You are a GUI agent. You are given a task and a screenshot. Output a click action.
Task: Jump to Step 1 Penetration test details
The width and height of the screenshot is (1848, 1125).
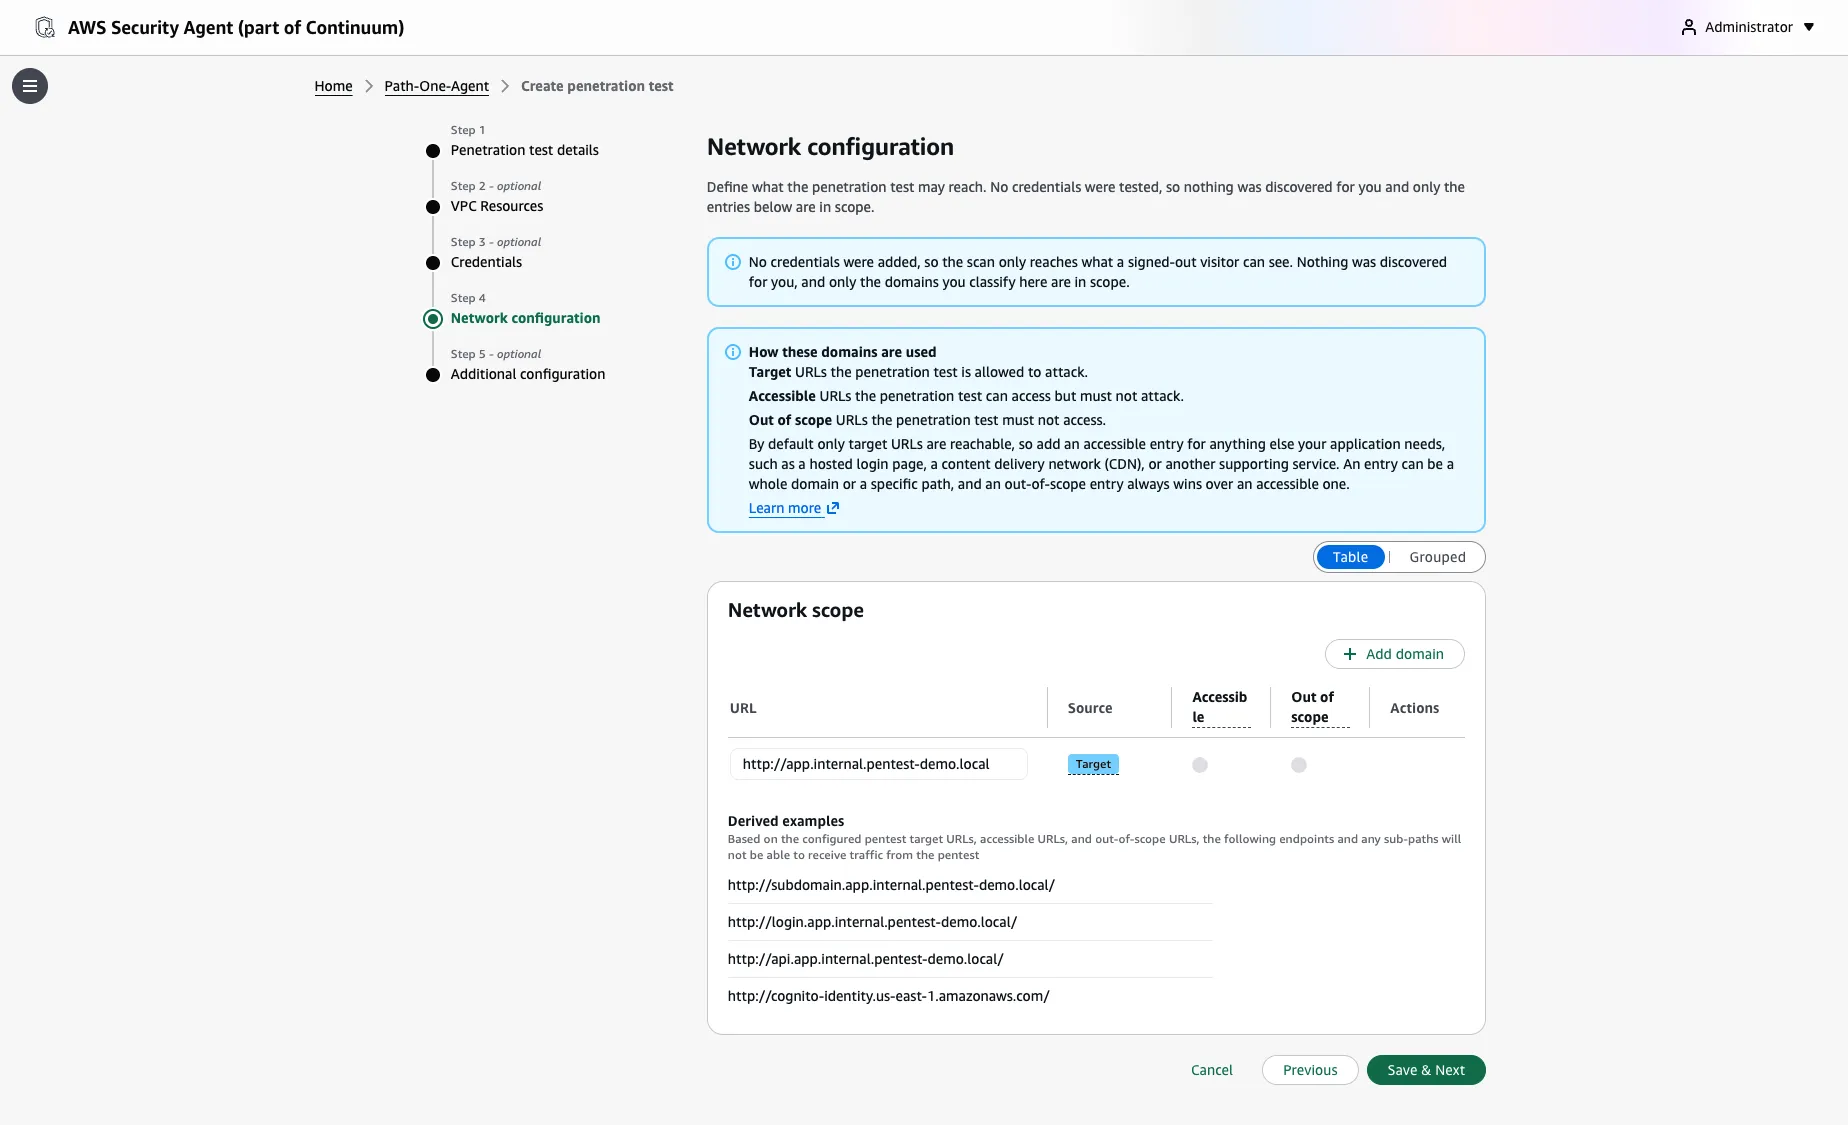[524, 150]
